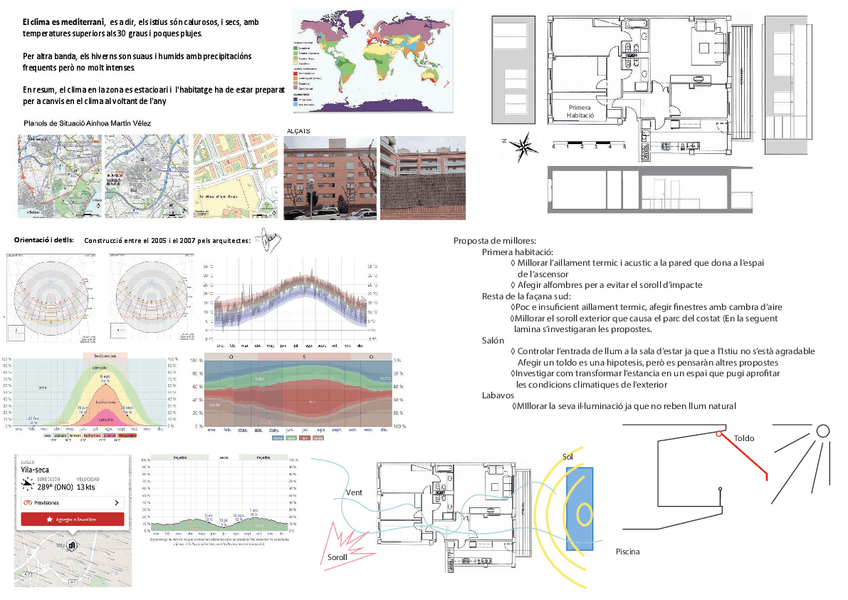
Task: Click the chevron arrow beside Previsiones
Action: pos(117,503)
